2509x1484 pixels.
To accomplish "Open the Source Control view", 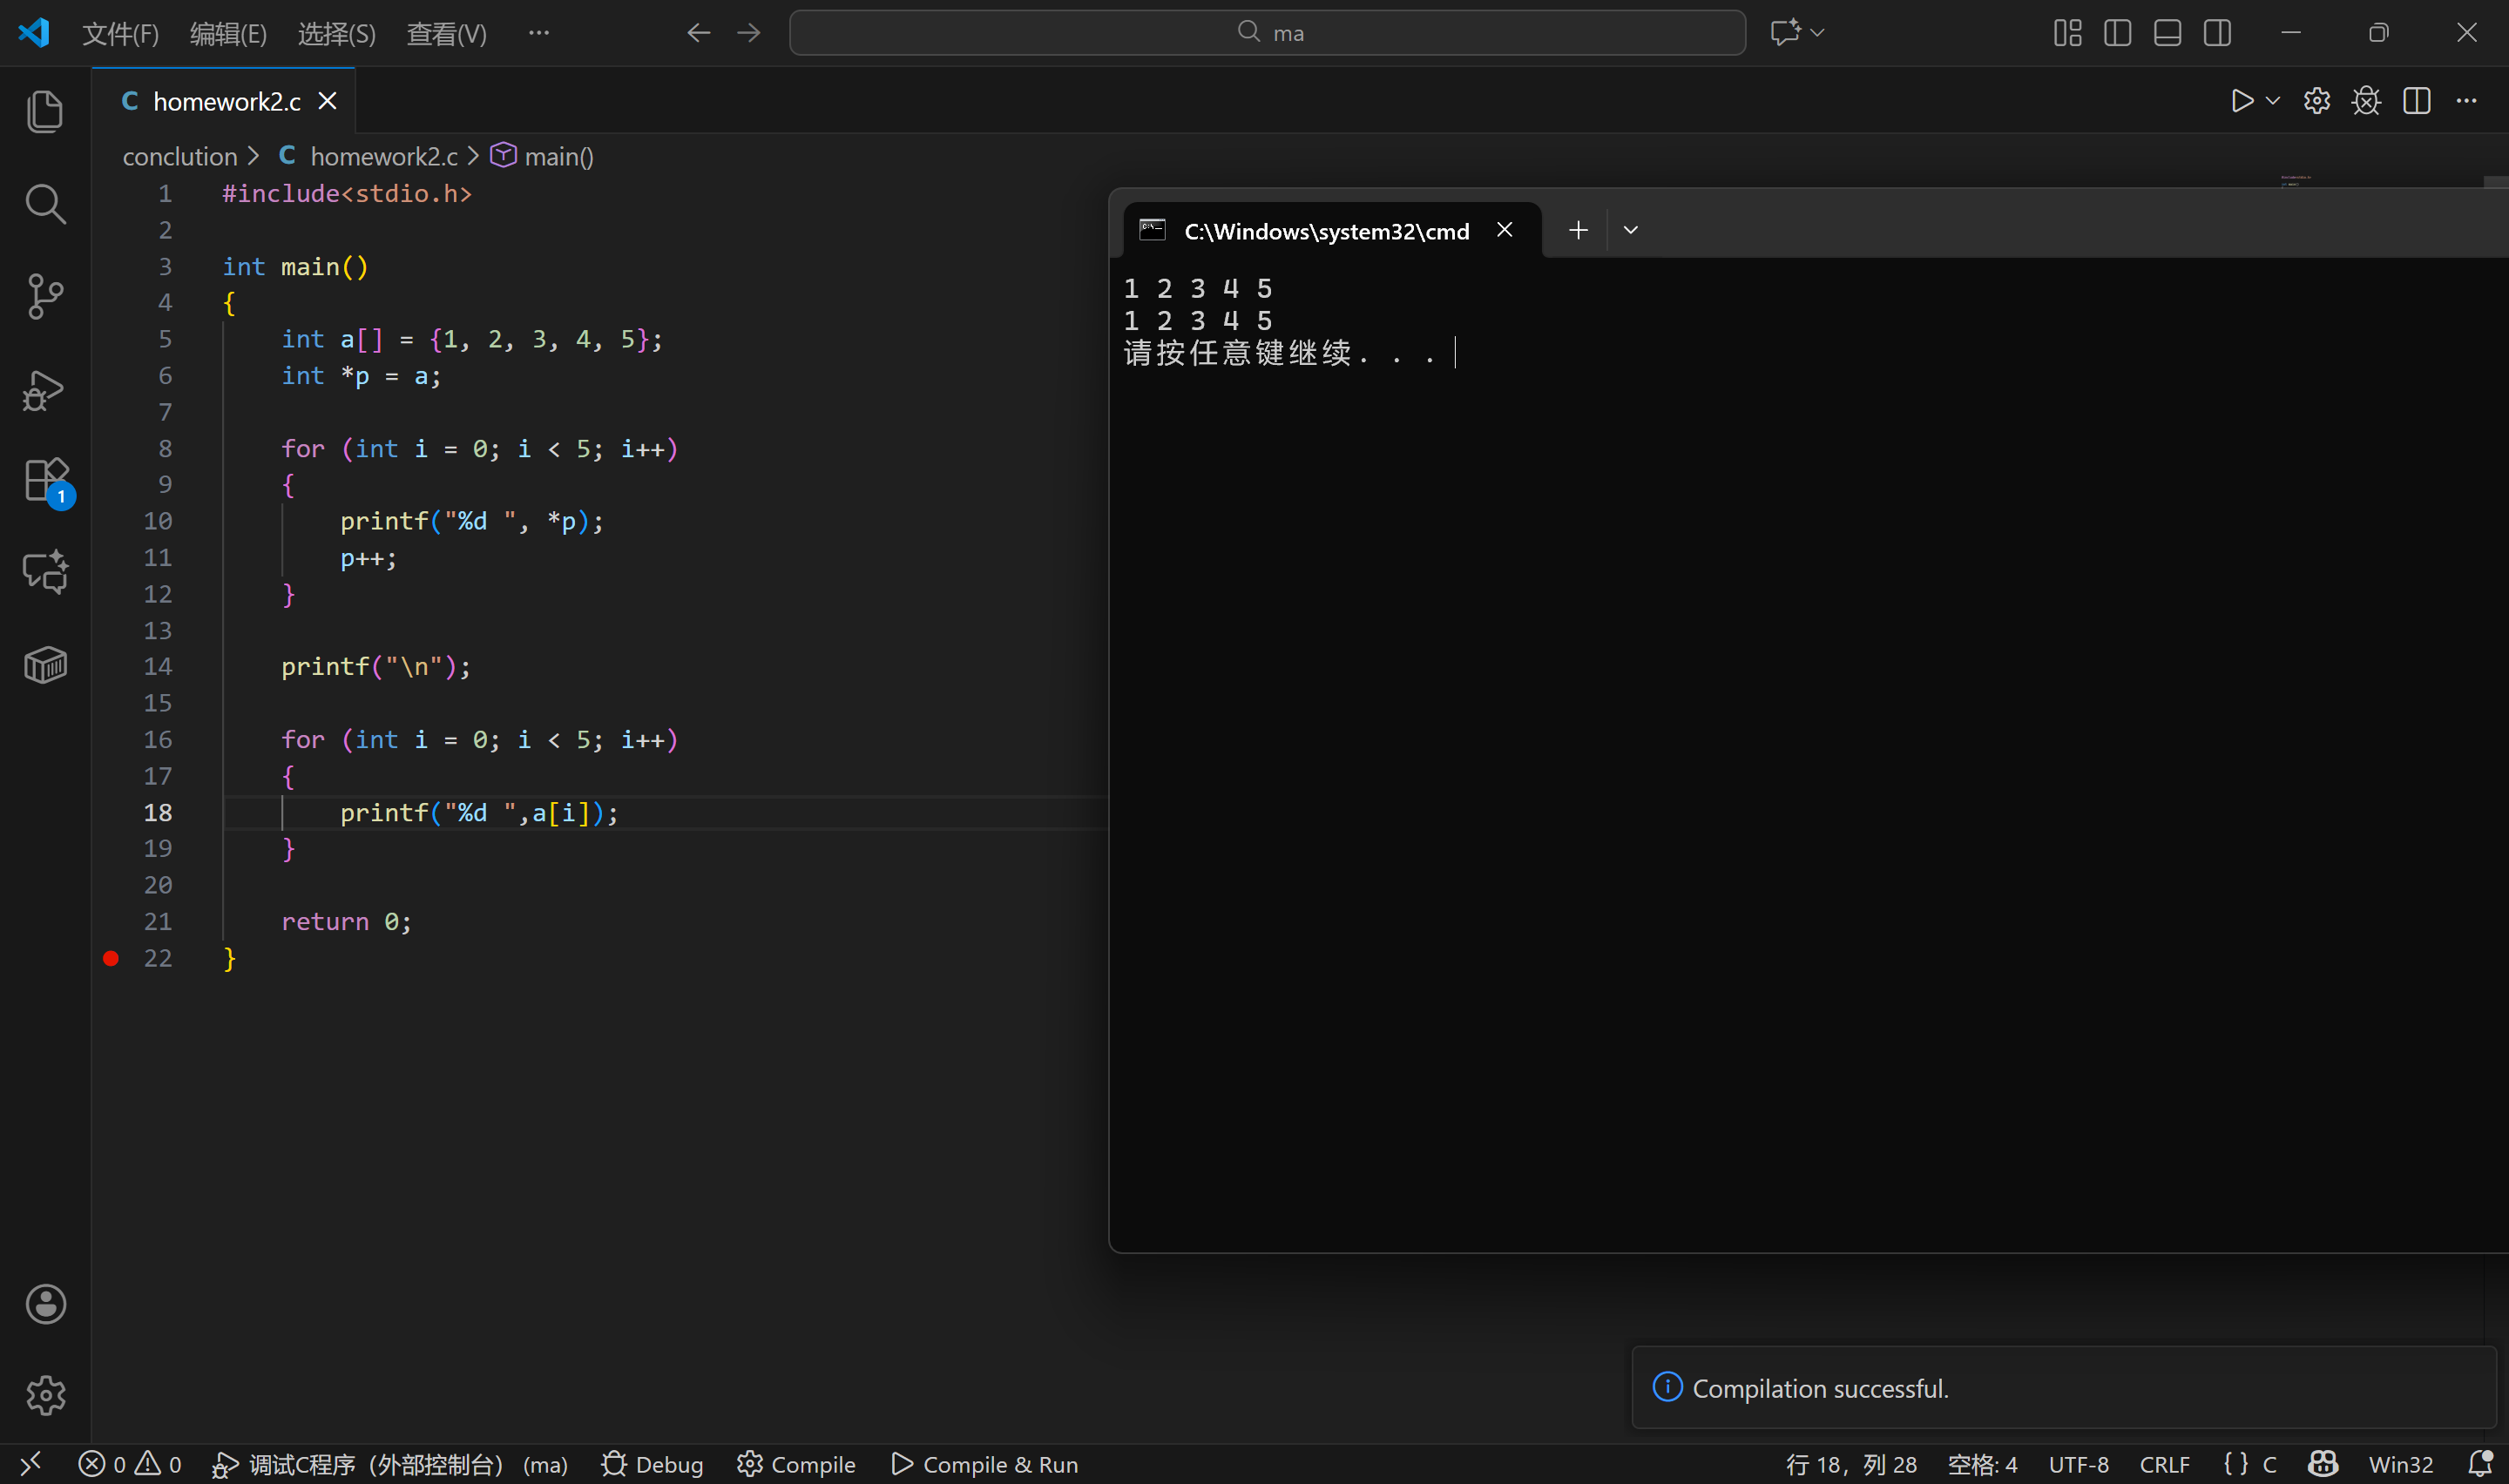I will (45, 296).
